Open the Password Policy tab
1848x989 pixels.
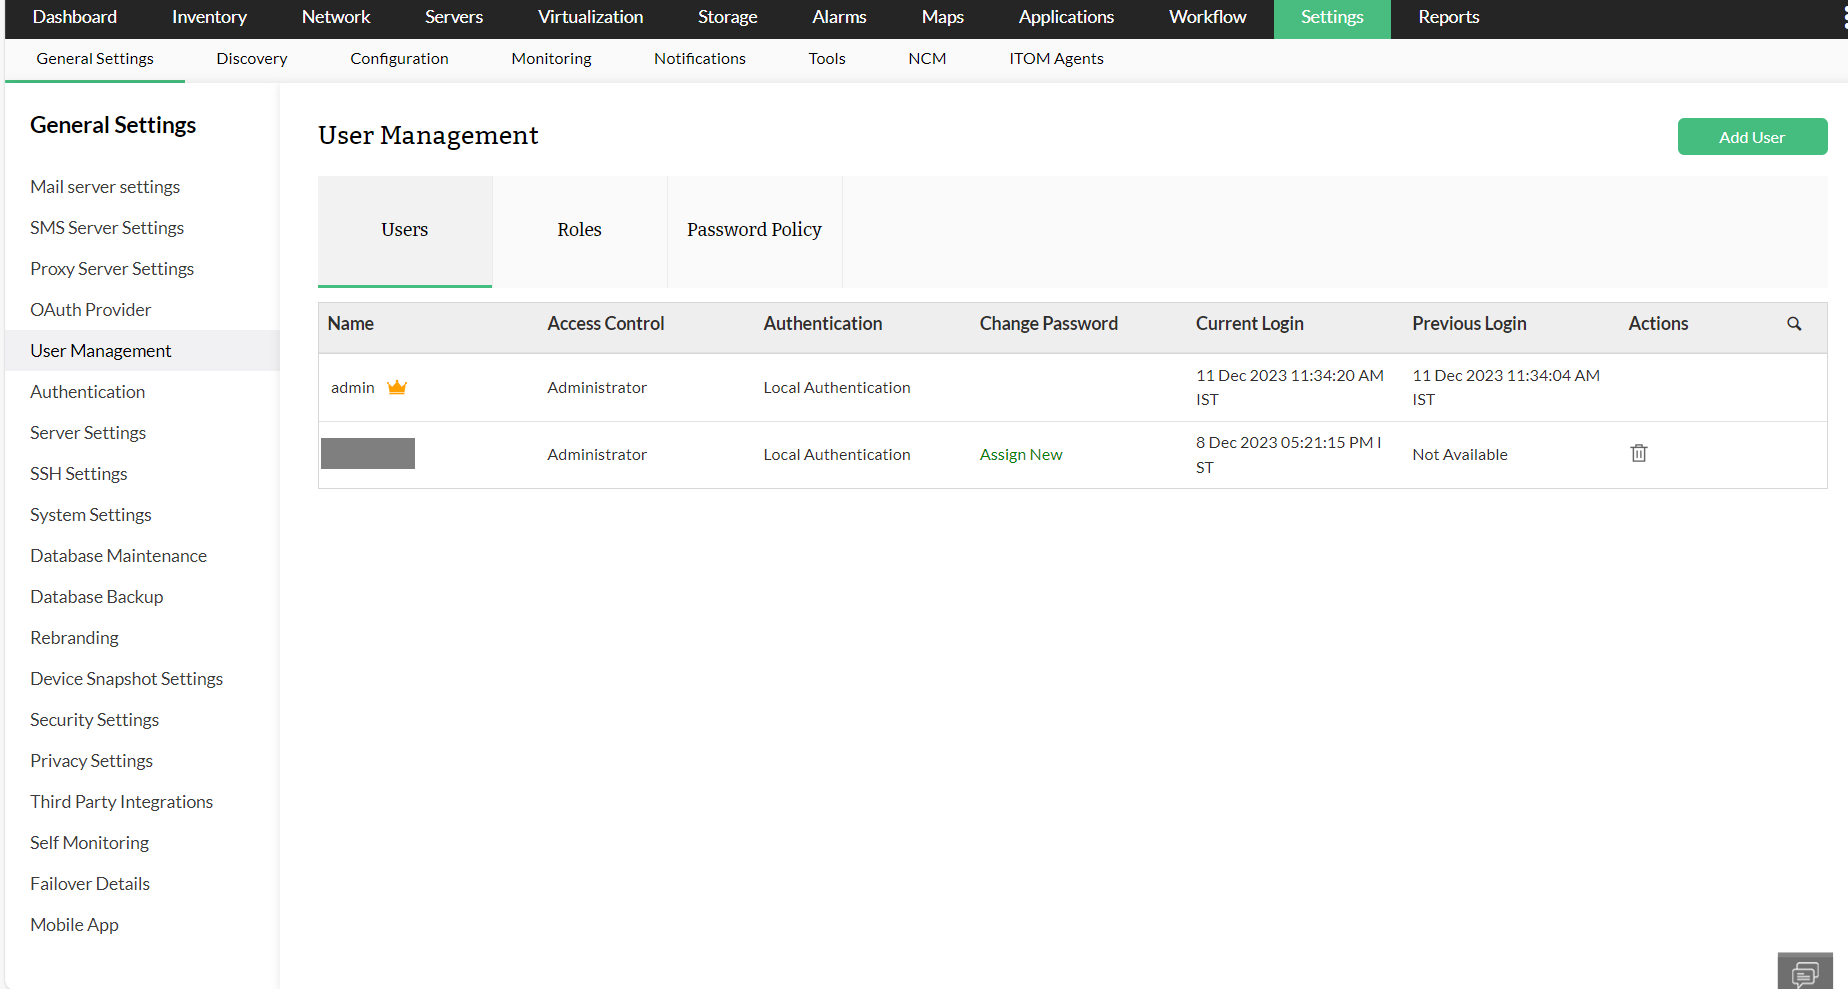pyautogui.click(x=754, y=229)
